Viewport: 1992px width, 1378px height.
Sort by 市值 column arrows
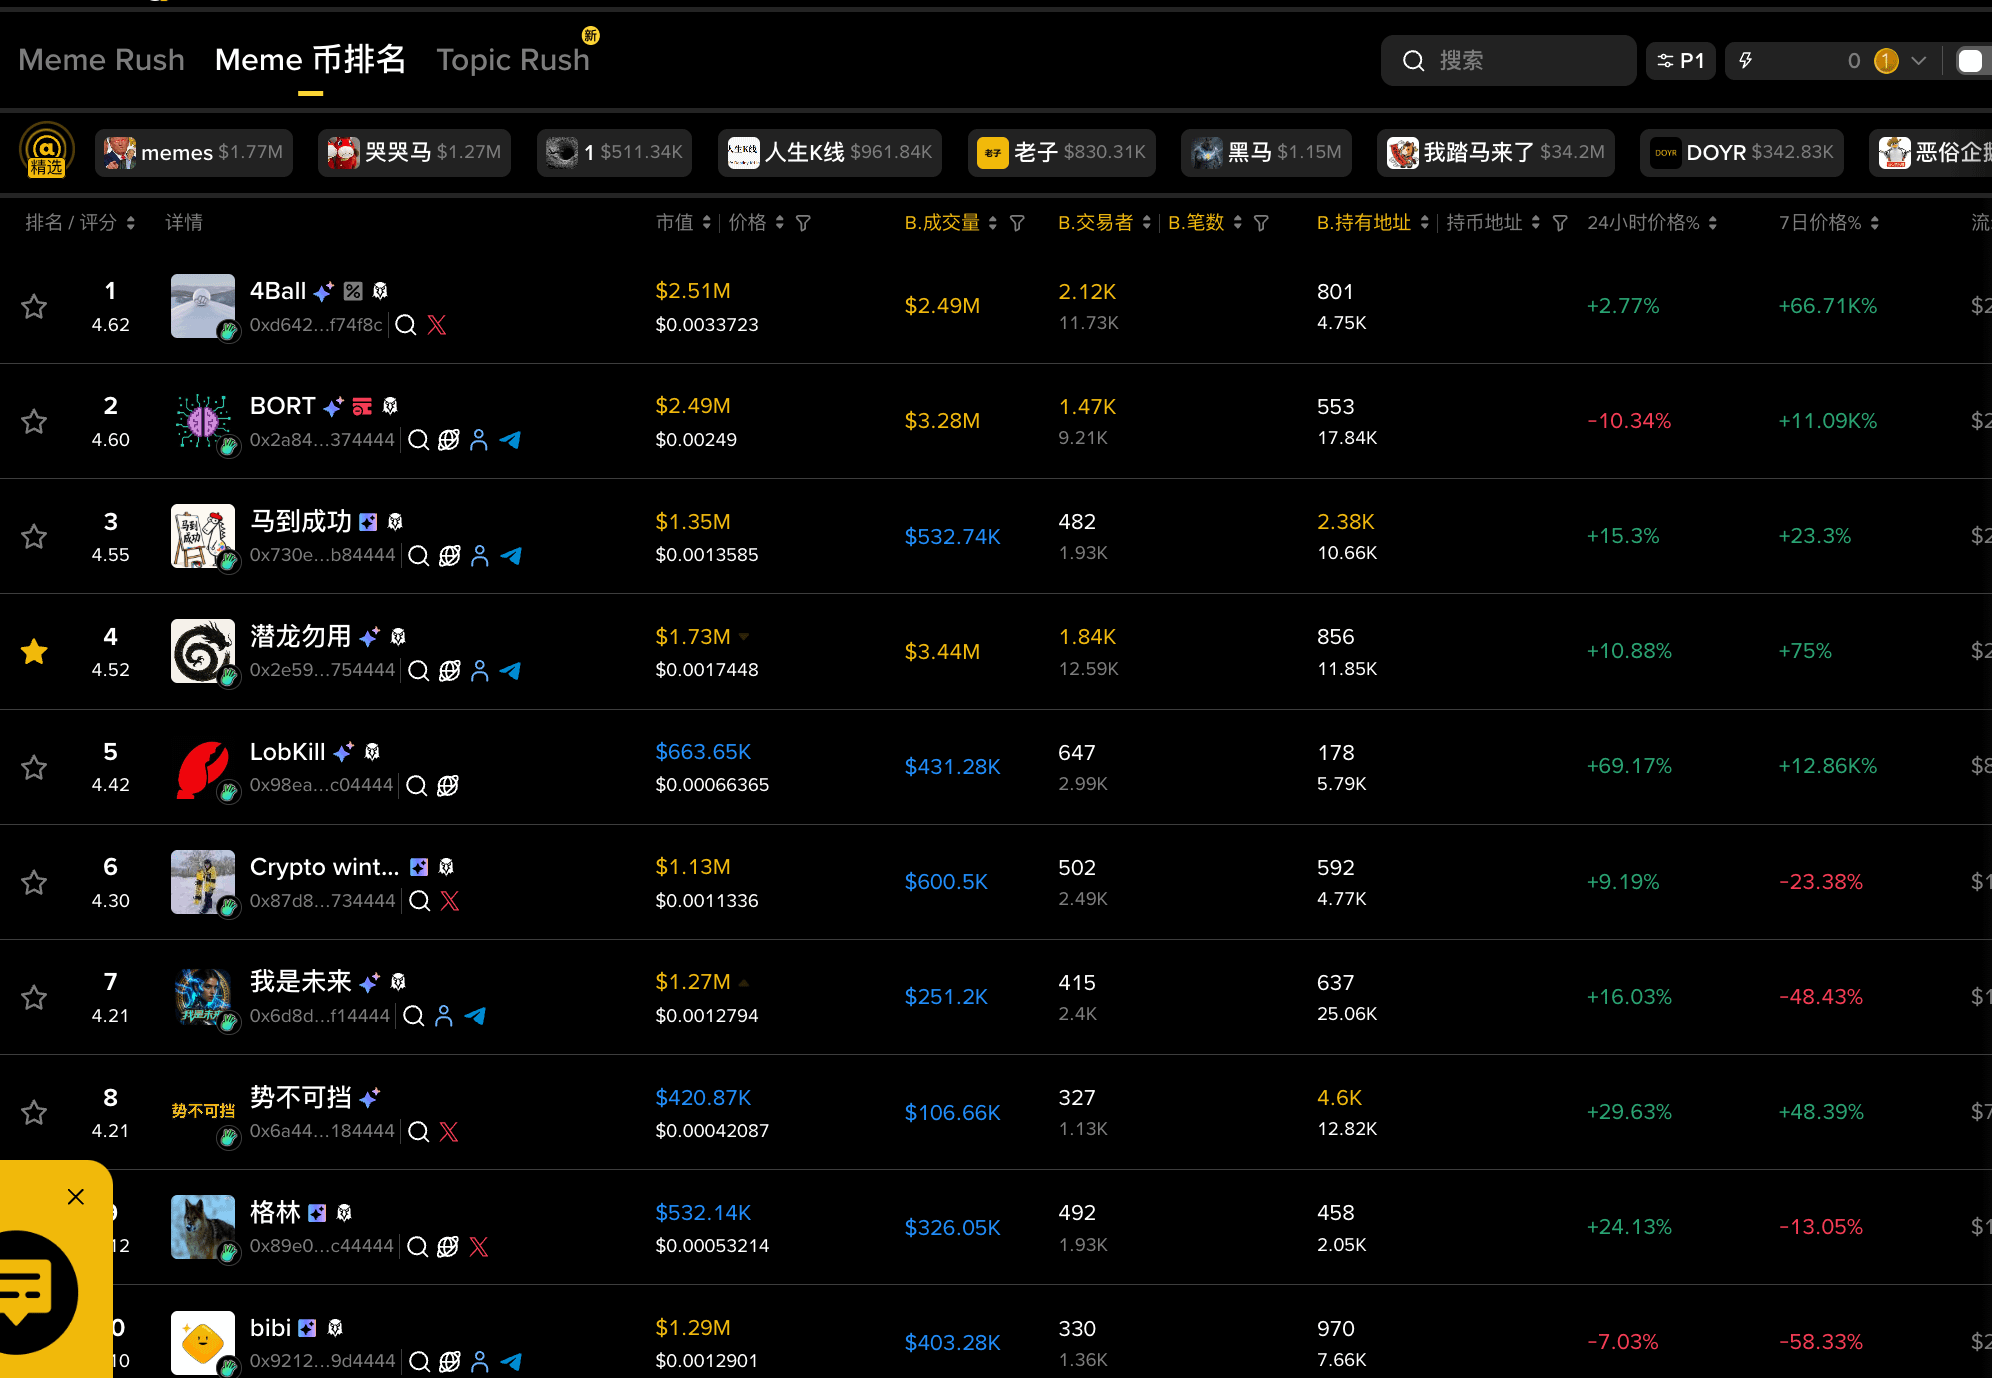[706, 223]
